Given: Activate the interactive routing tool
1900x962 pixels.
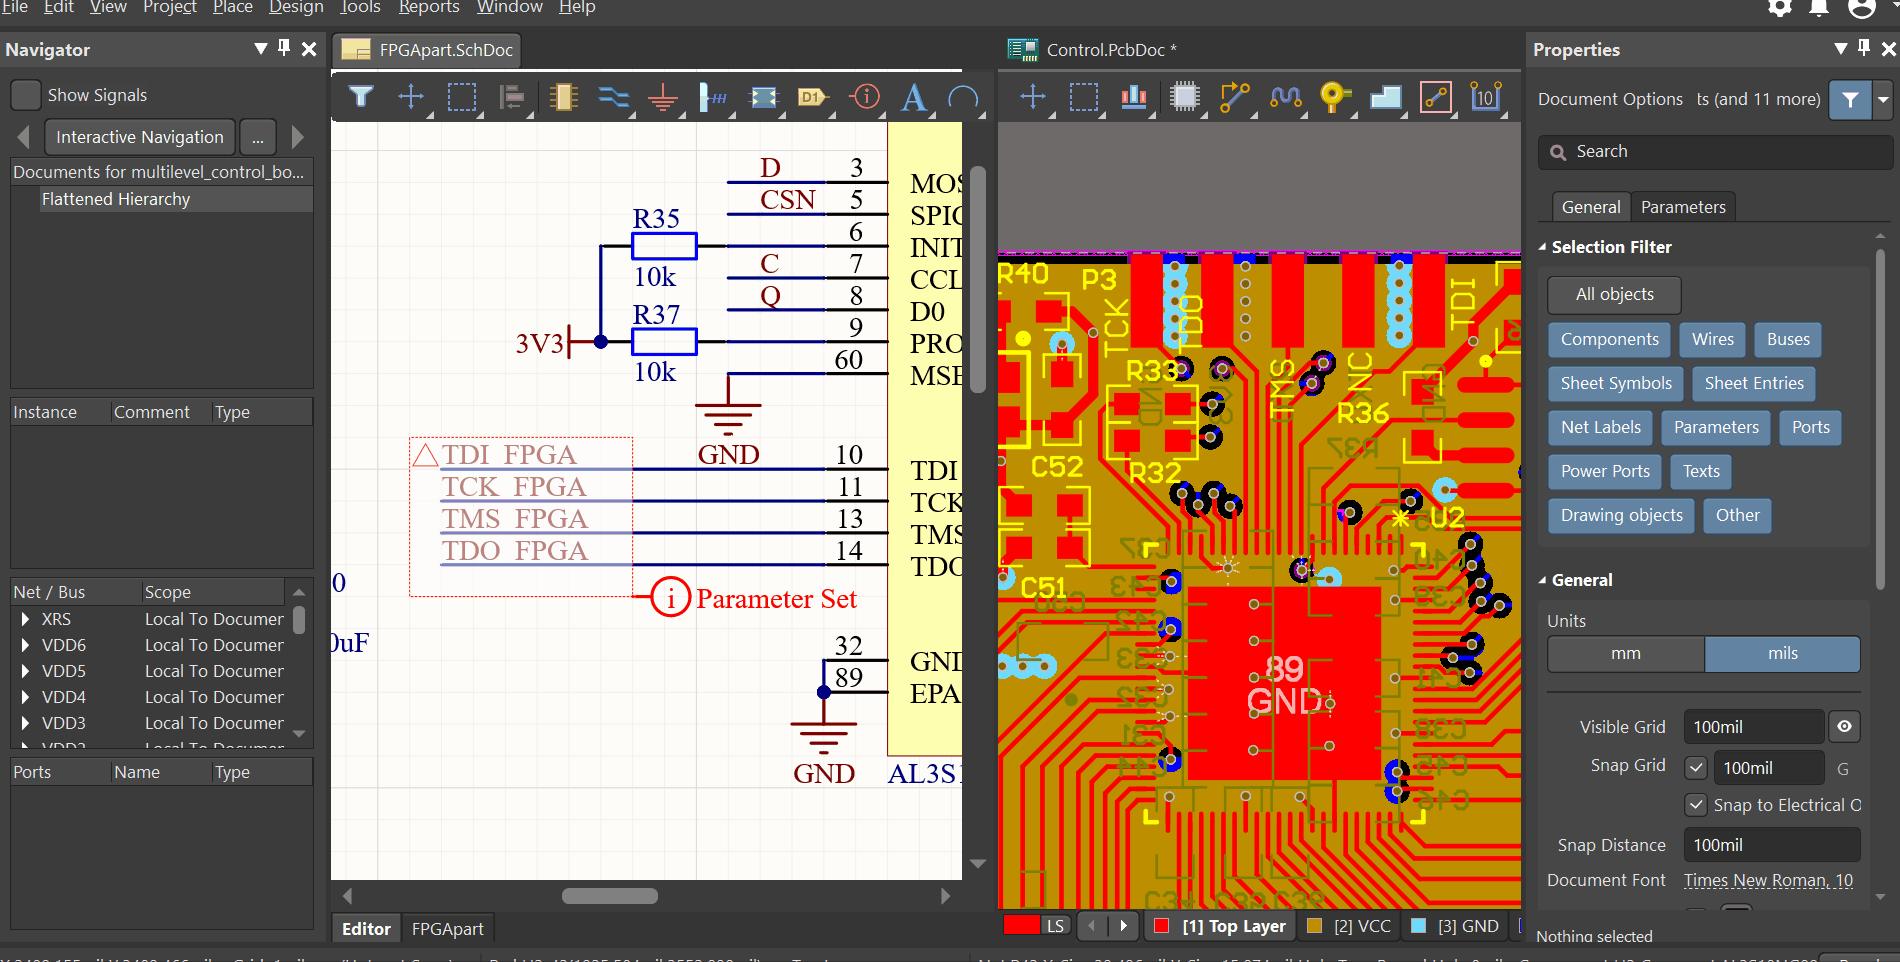Looking at the screenshot, I should coord(1234,97).
